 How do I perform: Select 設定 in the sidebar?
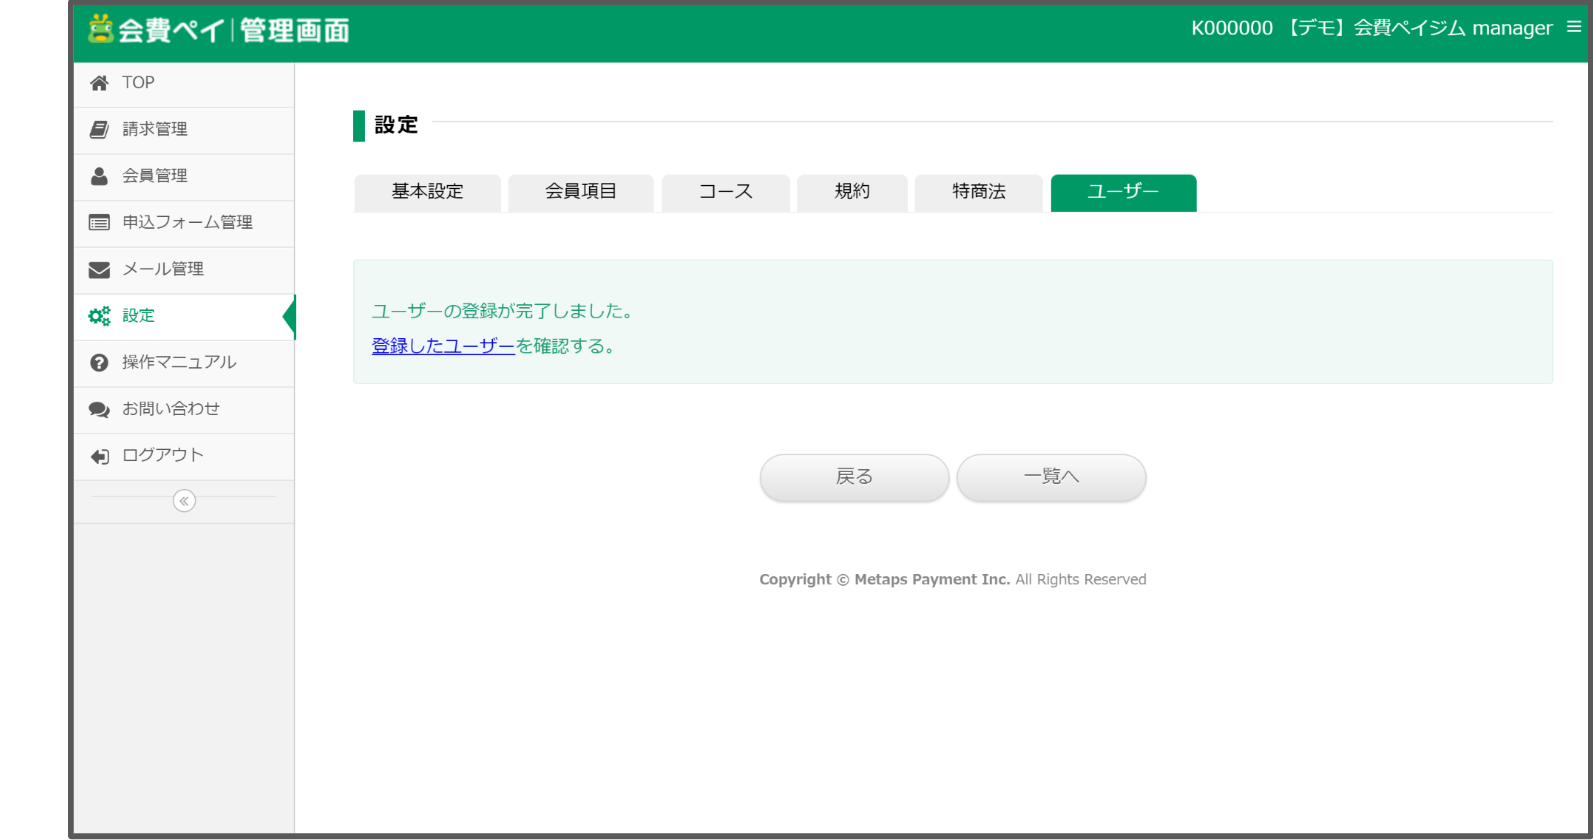coord(184,316)
